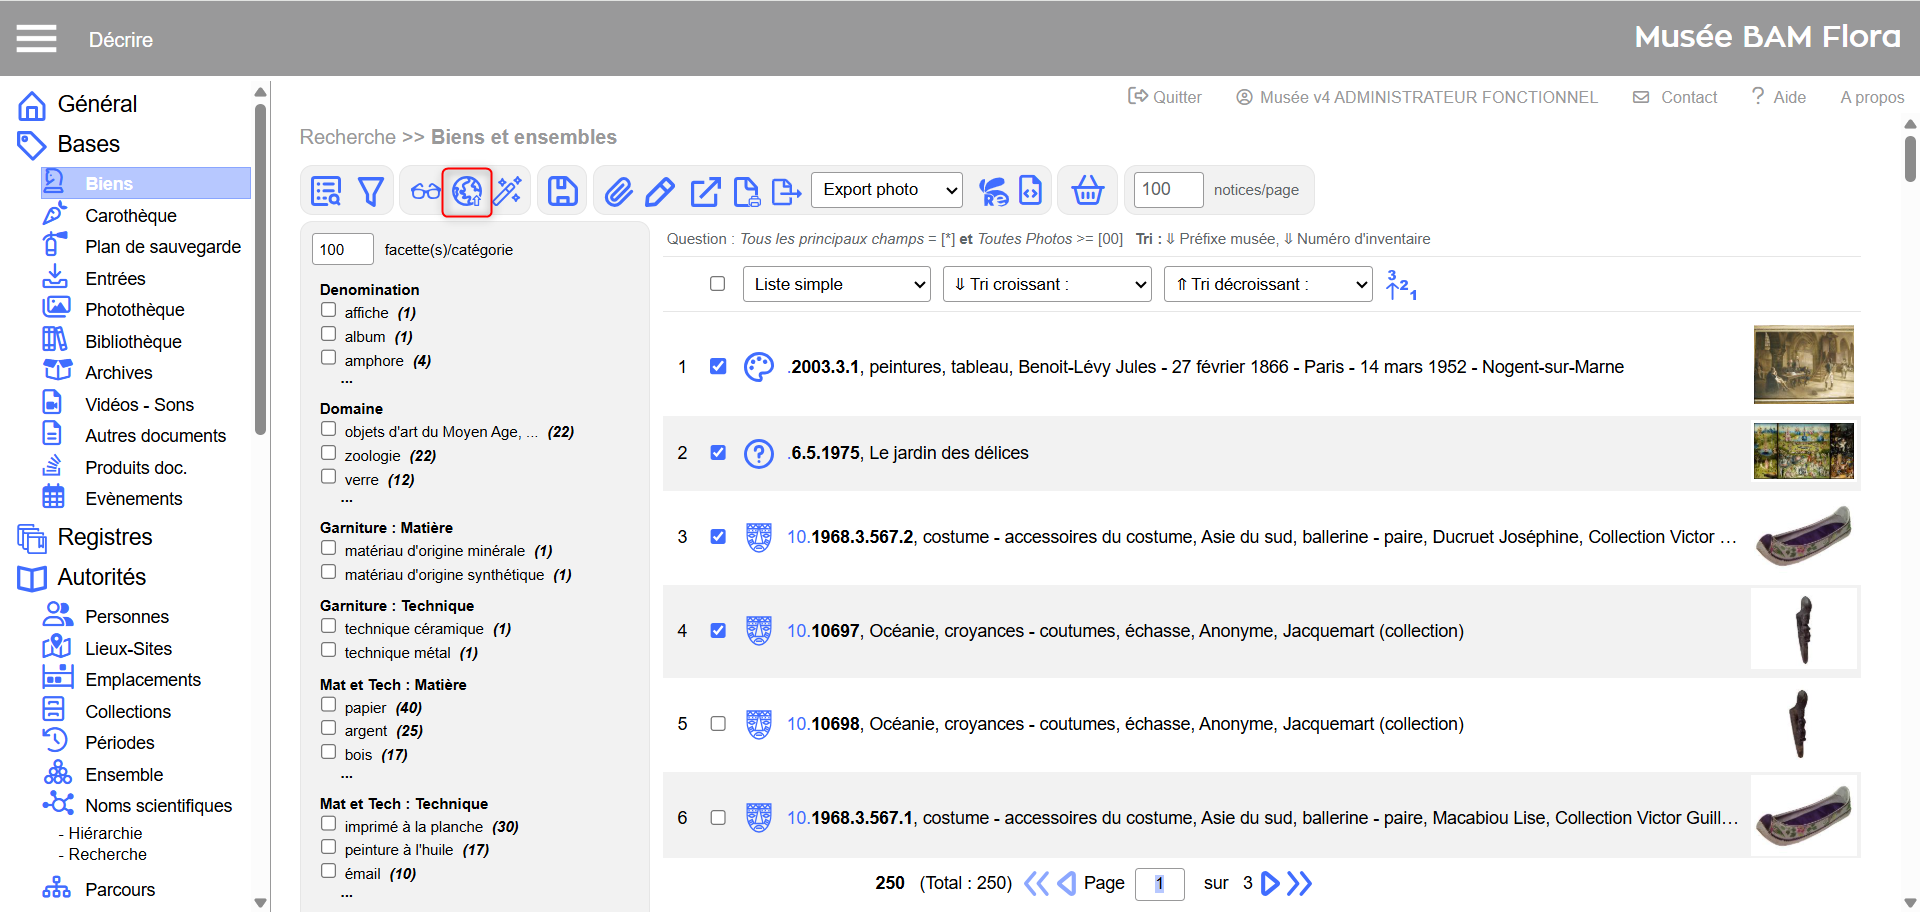This screenshot has height=912, width=1920.
Task: Click the paperclip attach icon
Action: pos(618,191)
